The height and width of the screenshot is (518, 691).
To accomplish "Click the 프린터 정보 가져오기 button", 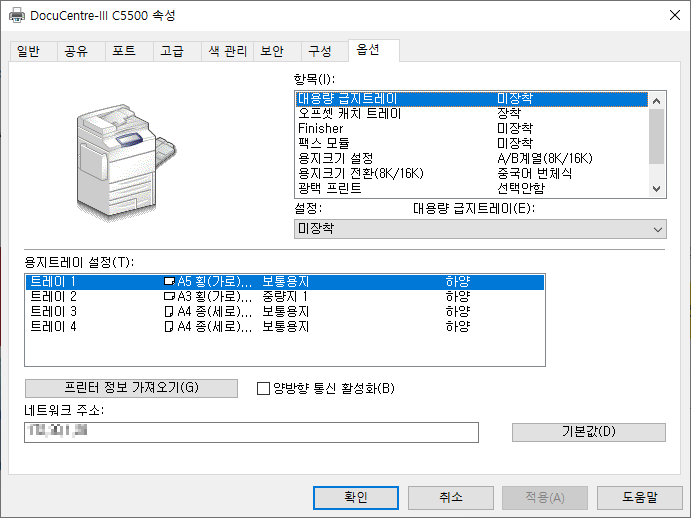I will (x=131, y=388).
